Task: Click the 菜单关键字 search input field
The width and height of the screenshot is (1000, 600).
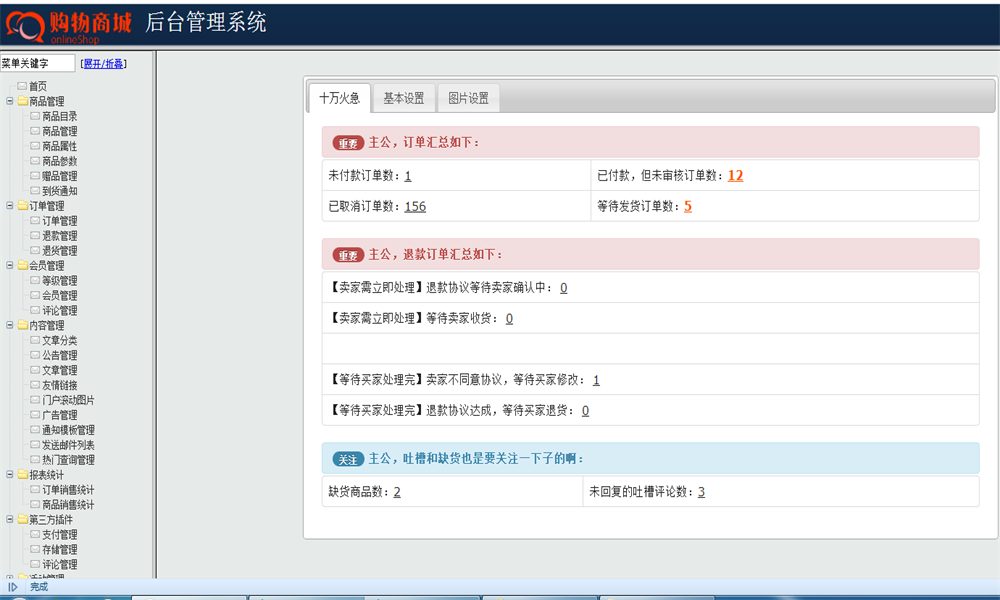Action: pyautogui.click(x=38, y=63)
